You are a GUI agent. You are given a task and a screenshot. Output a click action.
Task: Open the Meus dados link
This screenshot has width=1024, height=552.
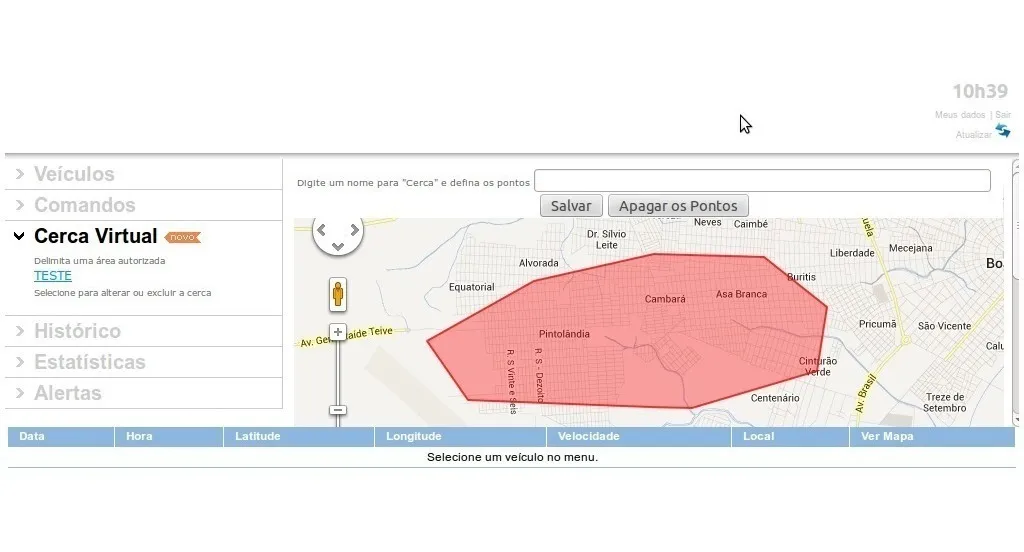(x=959, y=114)
